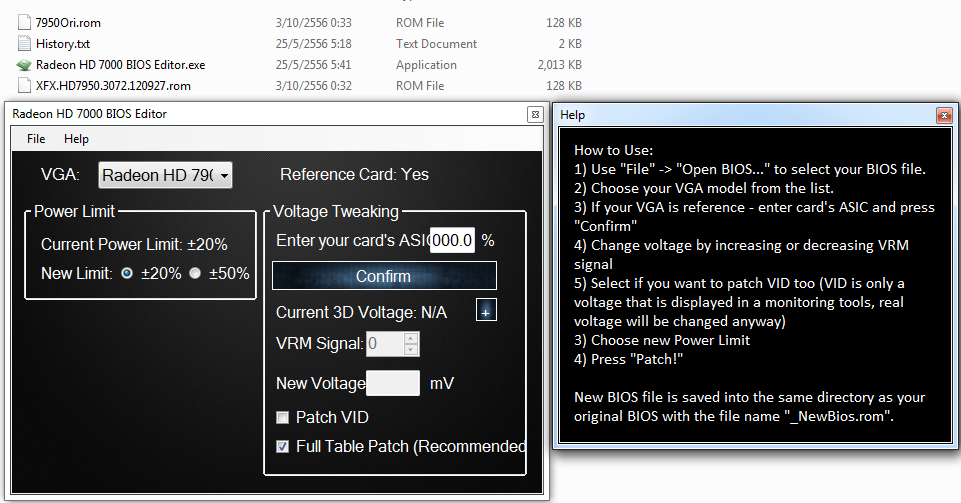Close the Help window
This screenshot has width=961, height=503.
(x=944, y=115)
